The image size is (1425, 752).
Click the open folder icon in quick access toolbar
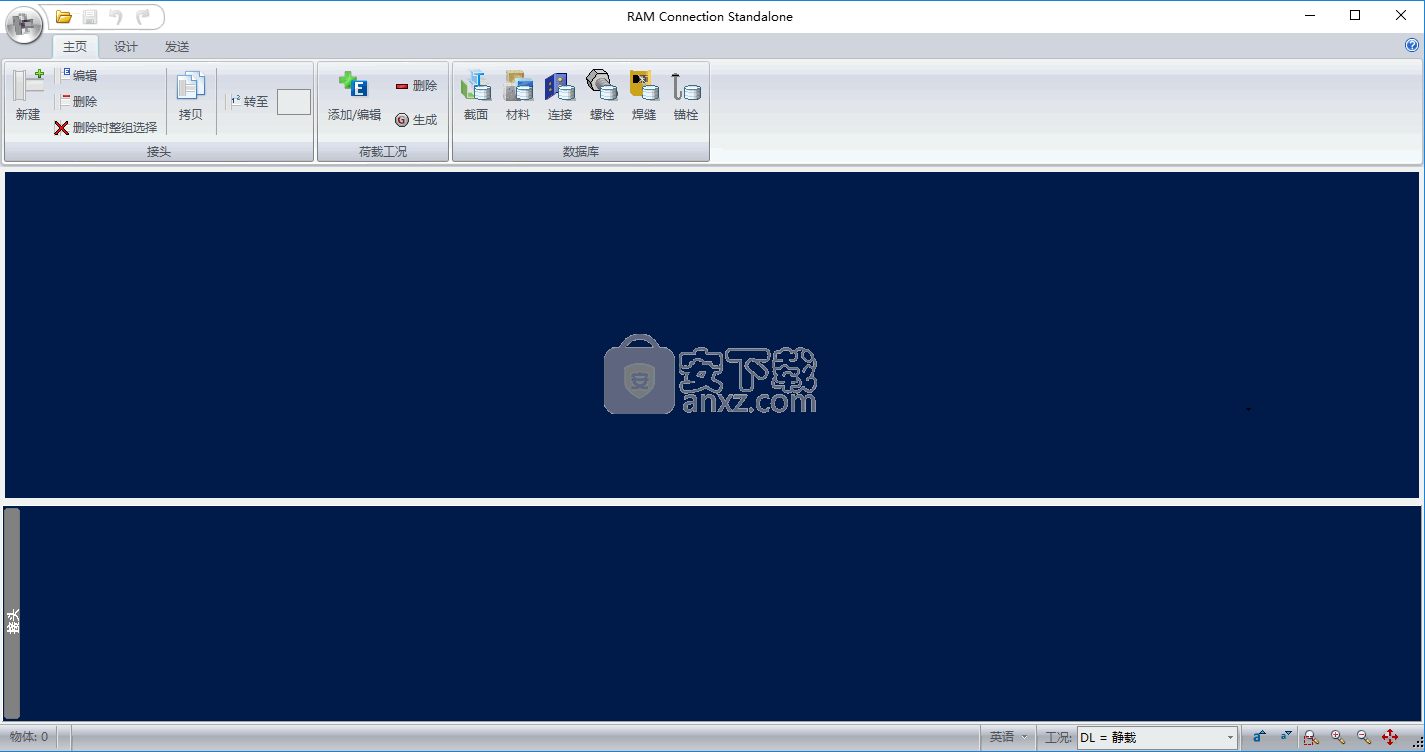pos(64,16)
